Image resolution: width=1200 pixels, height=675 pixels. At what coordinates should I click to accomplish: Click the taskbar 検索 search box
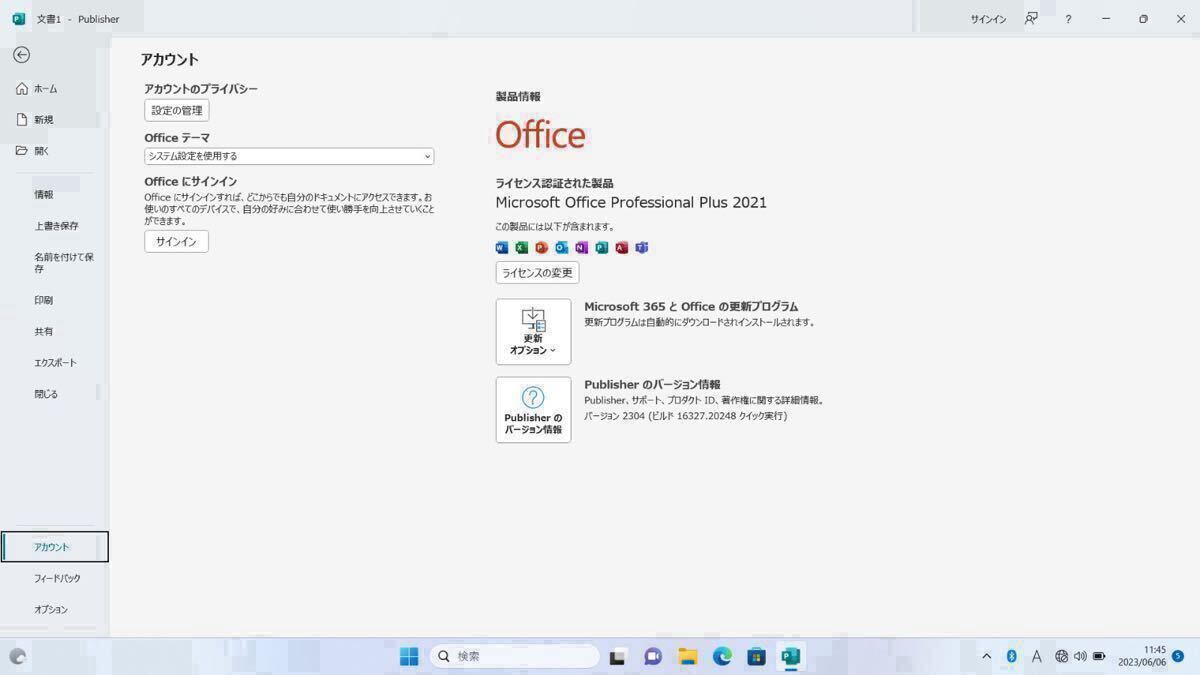coord(515,656)
